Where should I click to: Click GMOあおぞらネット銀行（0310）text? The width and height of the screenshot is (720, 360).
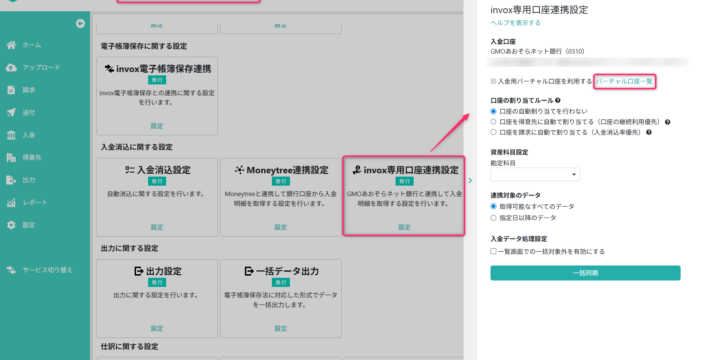pyautogui.click(x=537, y=51)
